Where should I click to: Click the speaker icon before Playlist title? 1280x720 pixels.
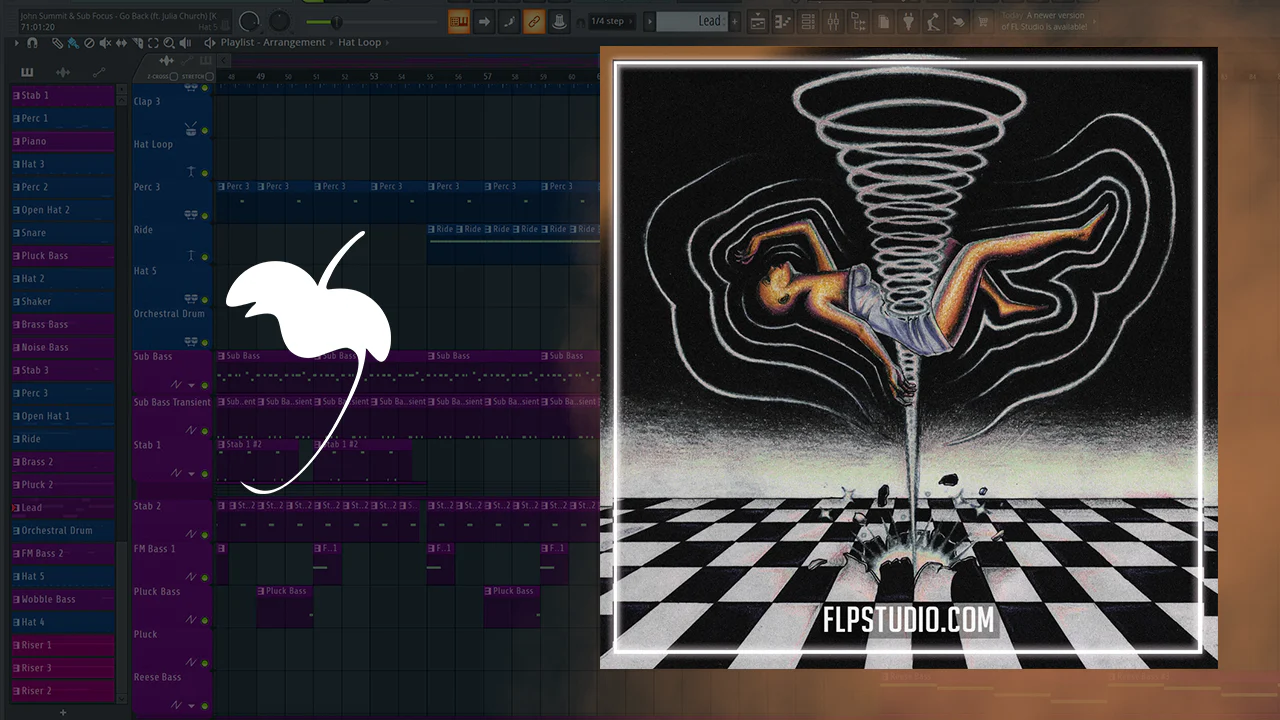point(209,43)
